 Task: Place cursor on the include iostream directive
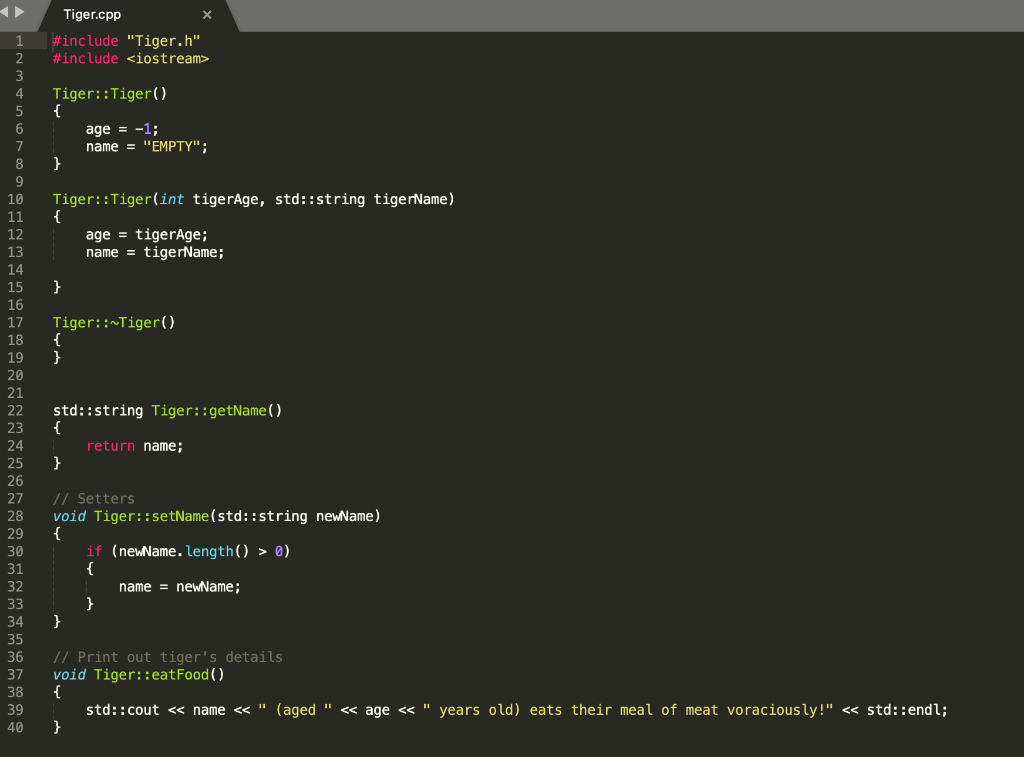coord(130,58)
